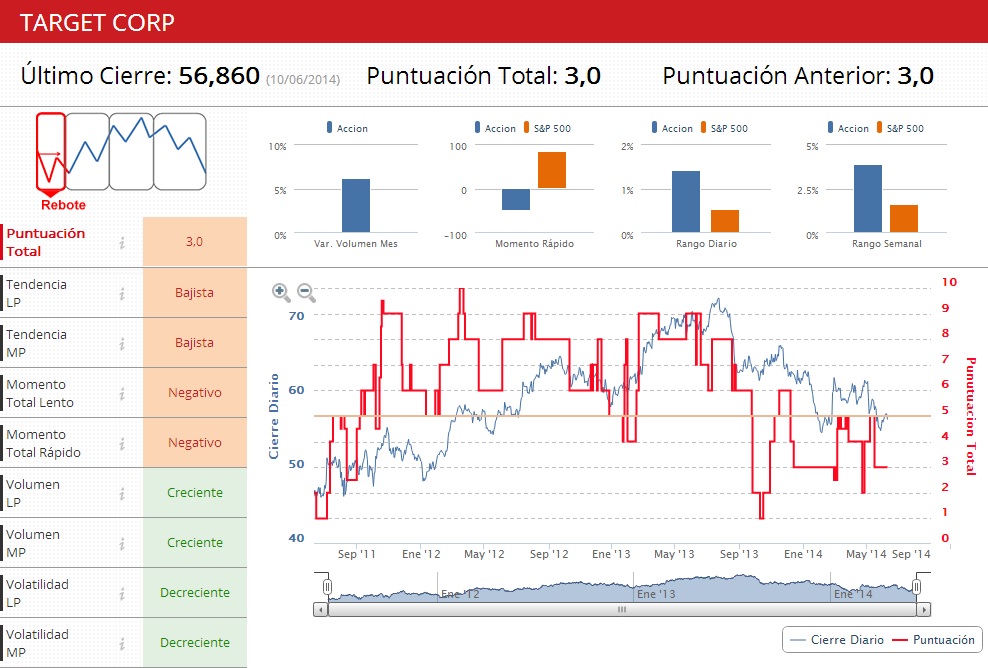The height and width of the screenshot is (668, 988).
Task: Click the date (10/06/2014) text
Action: [302, 80]
